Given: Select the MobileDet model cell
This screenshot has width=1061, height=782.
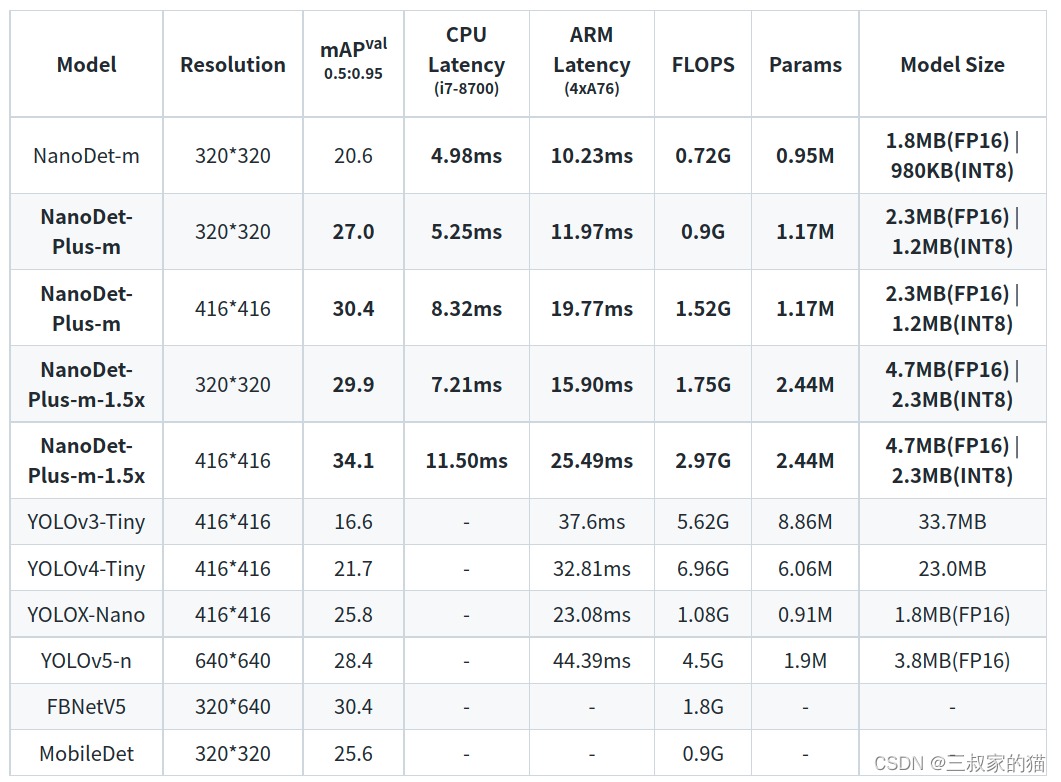Looking at the screenshot, I should point(87,754).
